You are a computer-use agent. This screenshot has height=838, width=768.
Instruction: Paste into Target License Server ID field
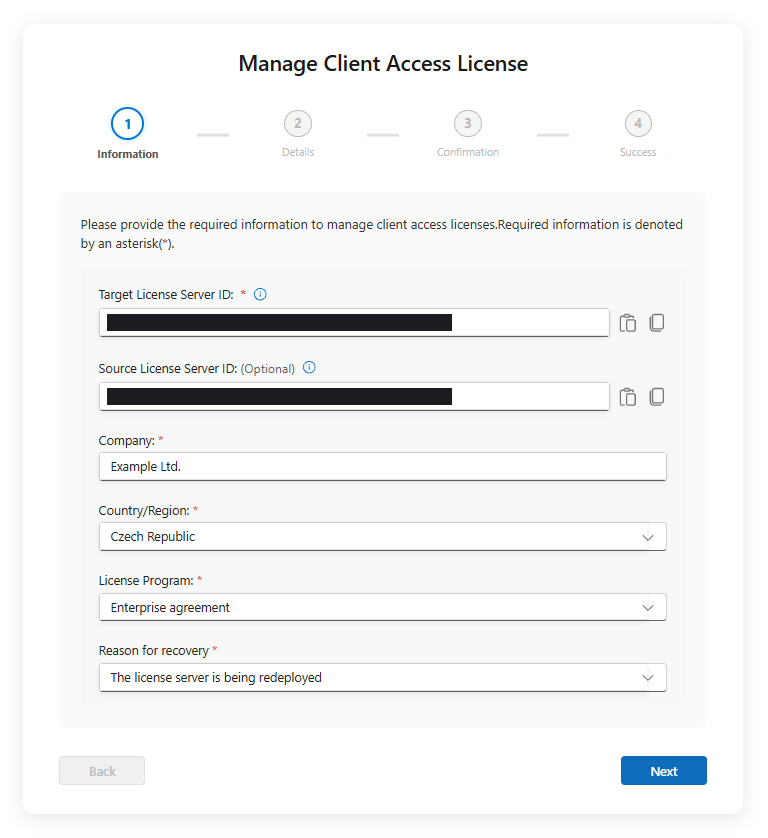tap(627, 323)
